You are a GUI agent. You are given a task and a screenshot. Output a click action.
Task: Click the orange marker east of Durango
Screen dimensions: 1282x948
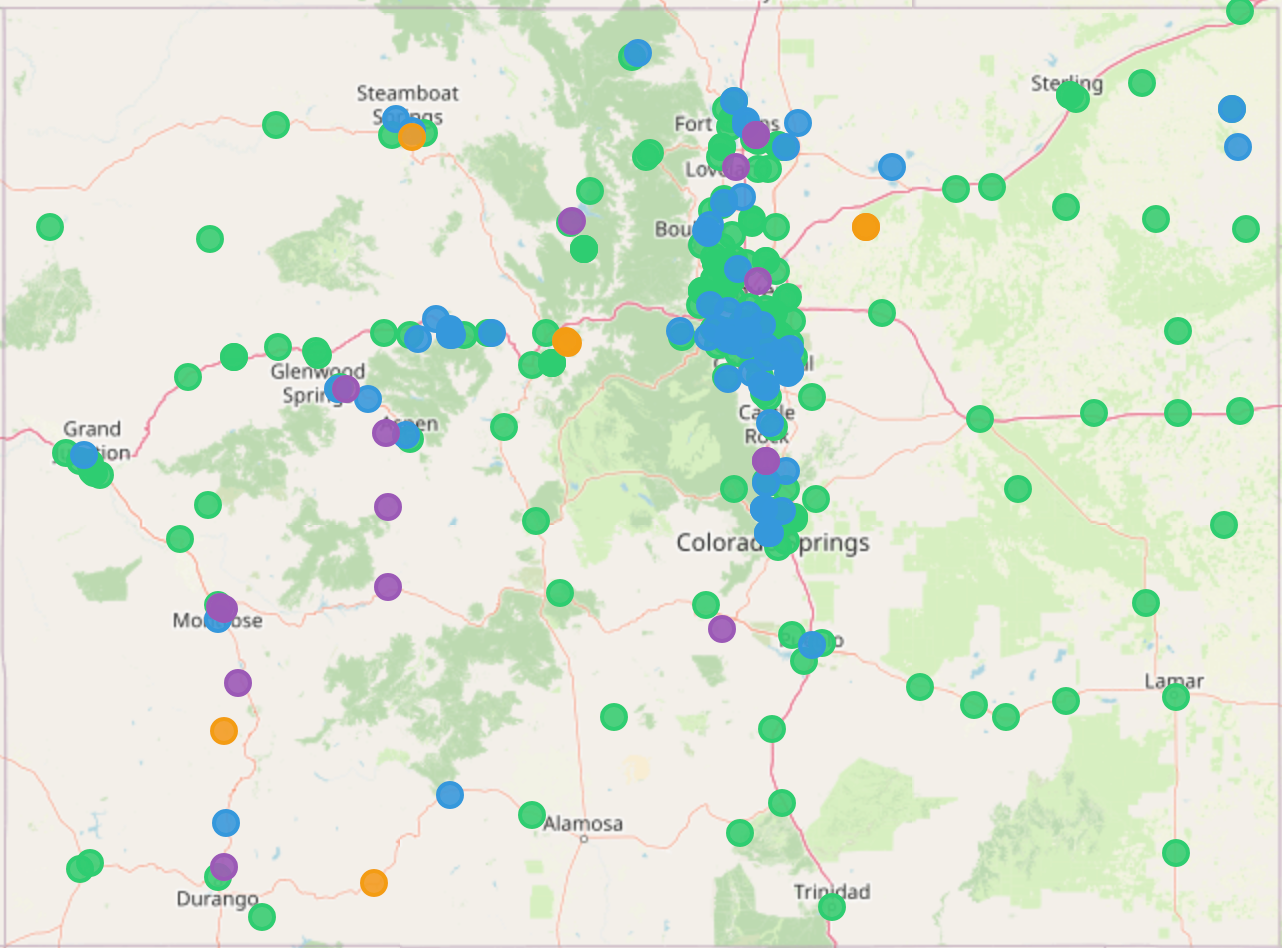(x=373, y=883)
